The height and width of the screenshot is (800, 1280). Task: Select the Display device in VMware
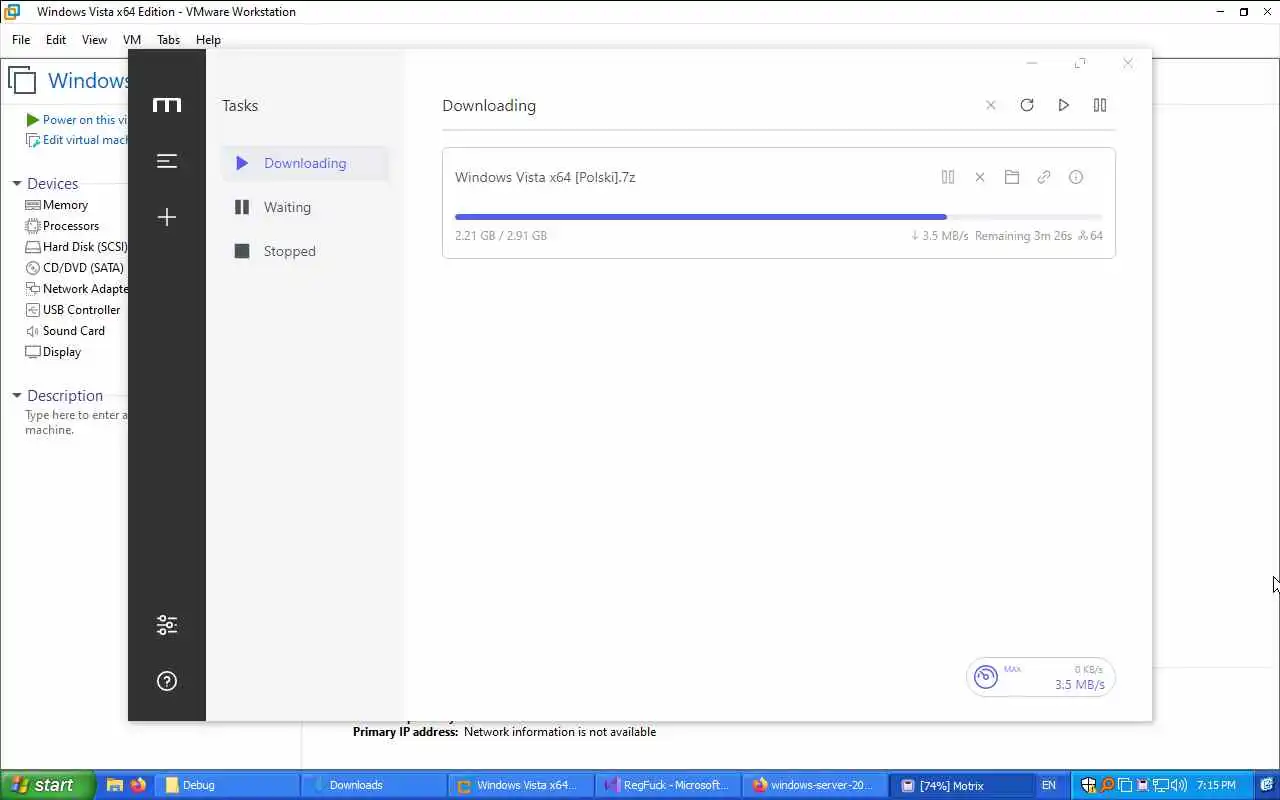pos(53,352)
